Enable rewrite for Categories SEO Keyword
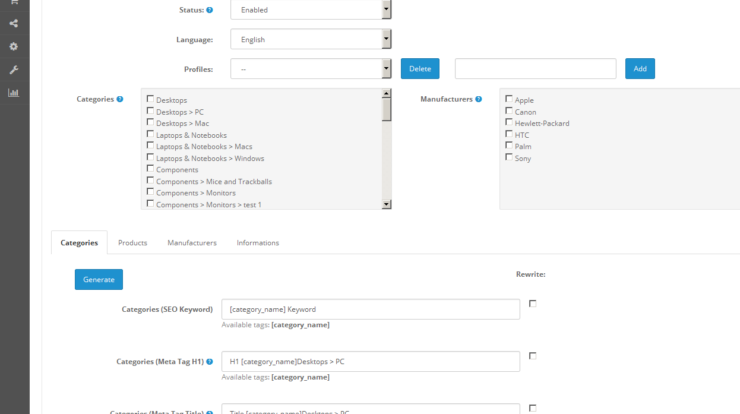 [x=533, y=304]
